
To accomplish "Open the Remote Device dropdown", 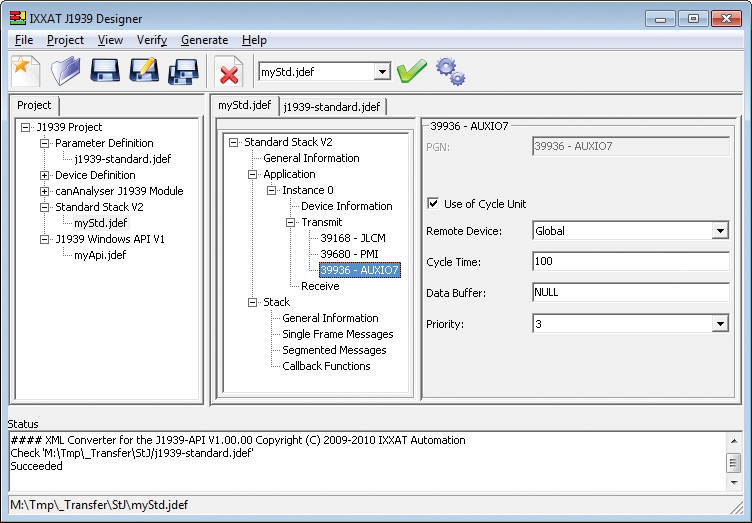I will (719, 231).
